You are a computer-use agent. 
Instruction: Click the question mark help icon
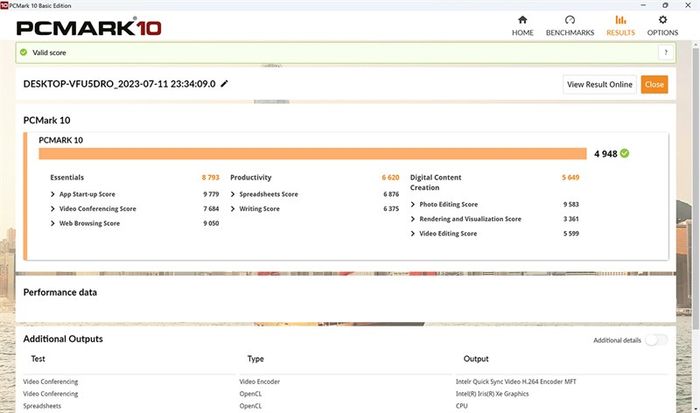pos(666,53)
